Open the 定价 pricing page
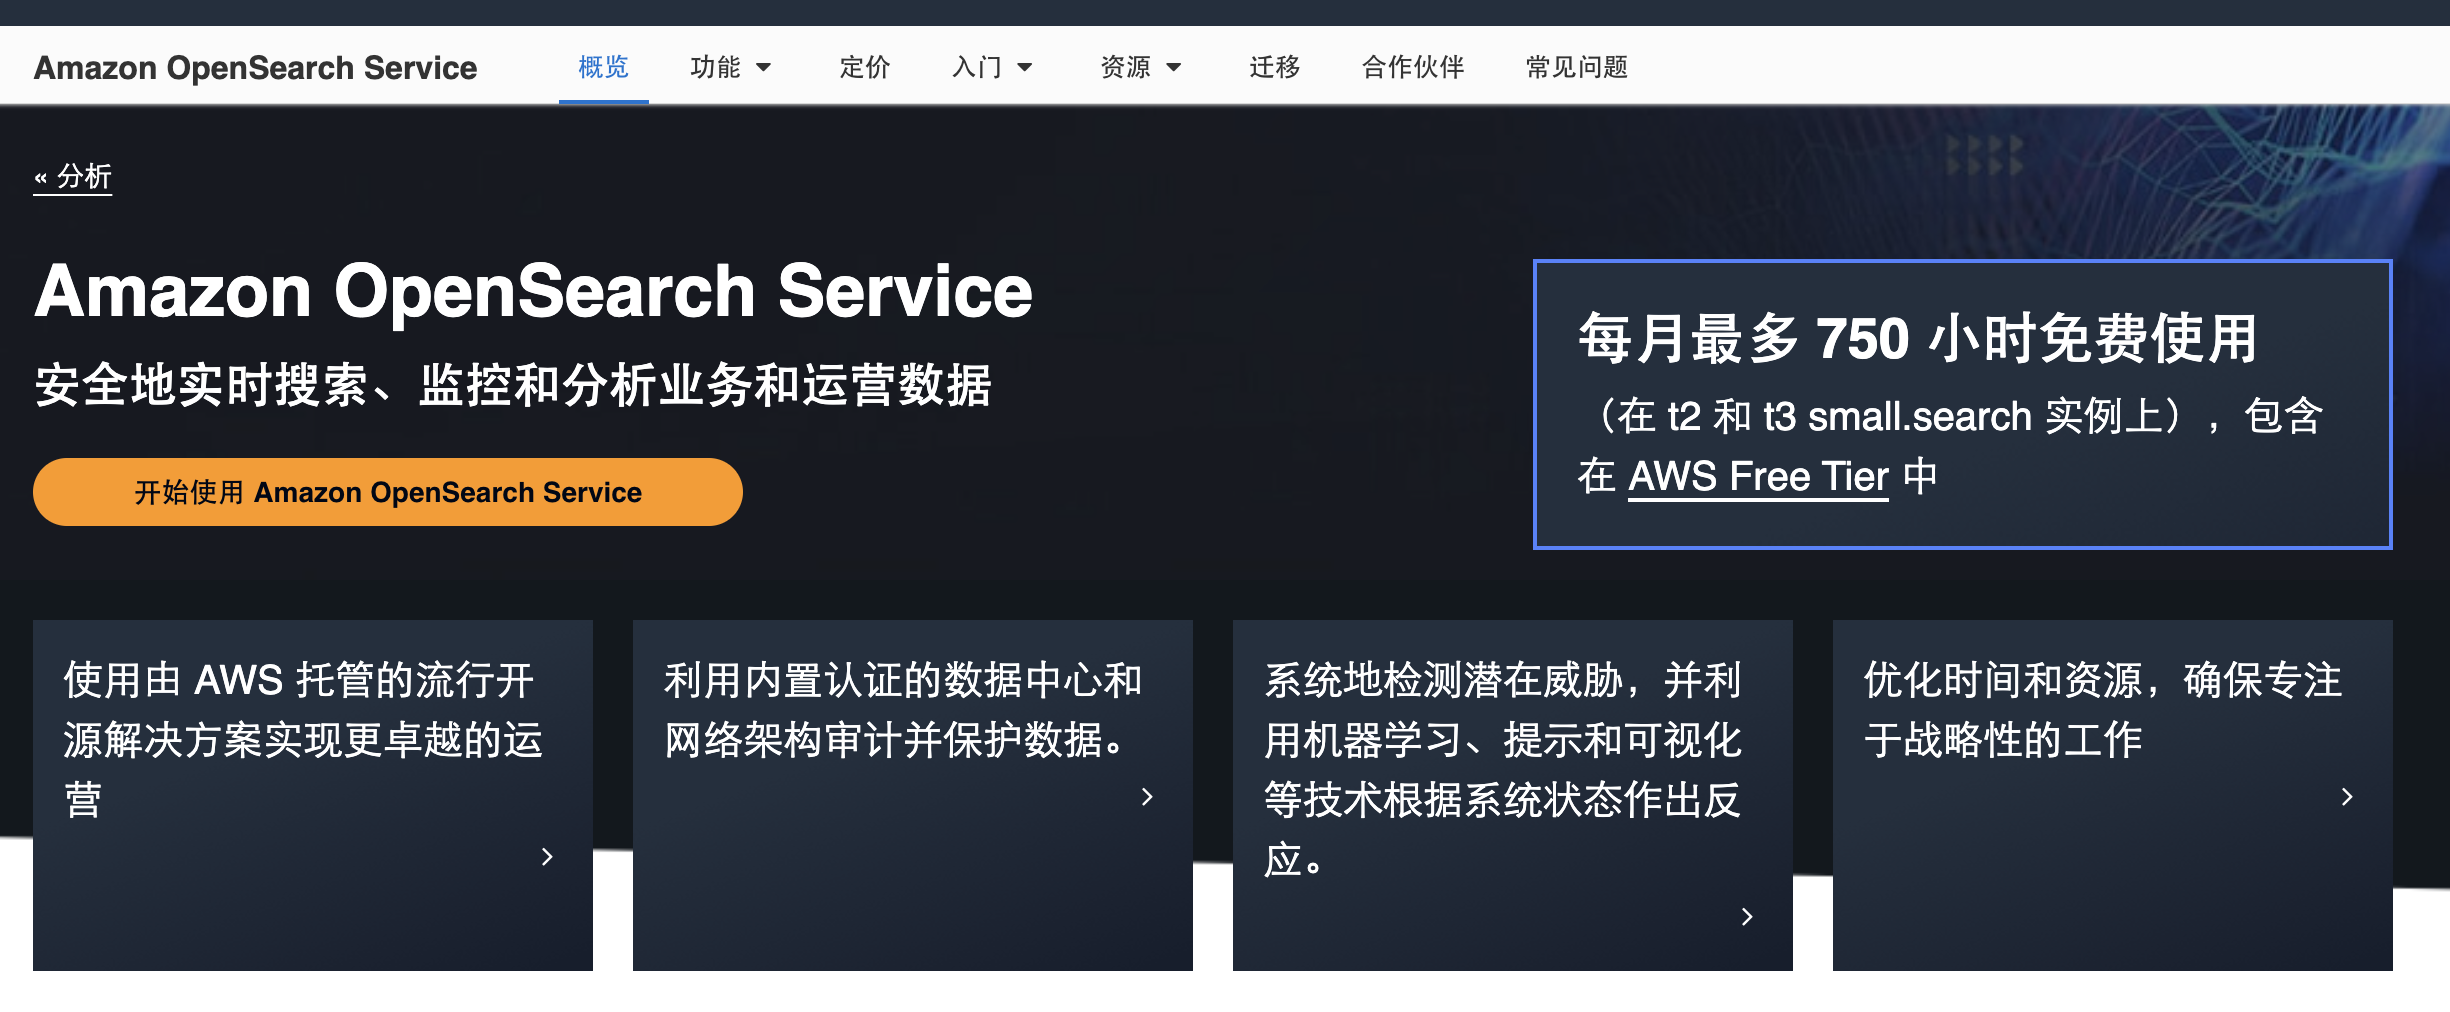2450x1012 pixels. [x=864, y=67]
